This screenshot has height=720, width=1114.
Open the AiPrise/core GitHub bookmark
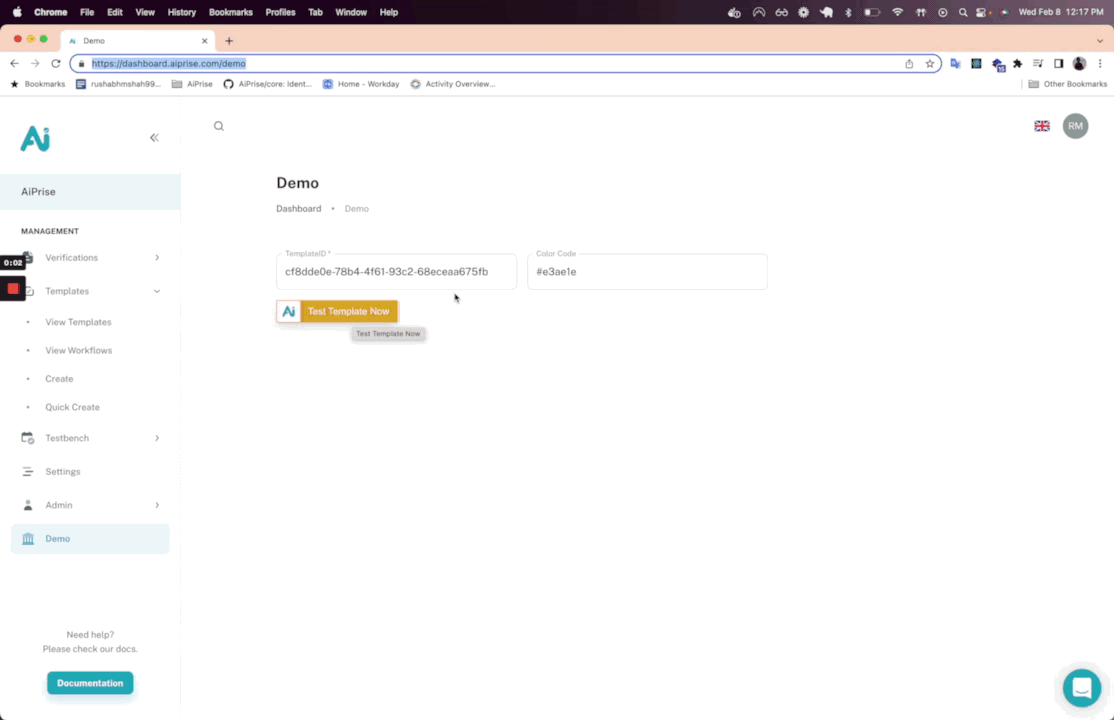point(267,84)
